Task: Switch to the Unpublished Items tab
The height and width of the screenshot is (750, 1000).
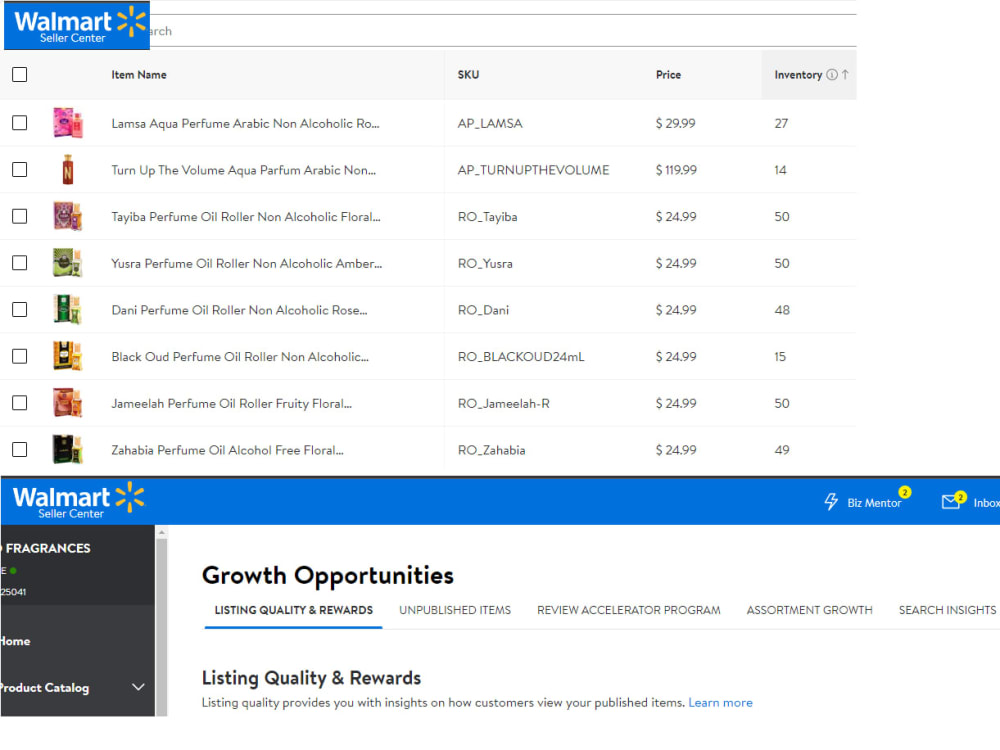Action: pos(455,610)
